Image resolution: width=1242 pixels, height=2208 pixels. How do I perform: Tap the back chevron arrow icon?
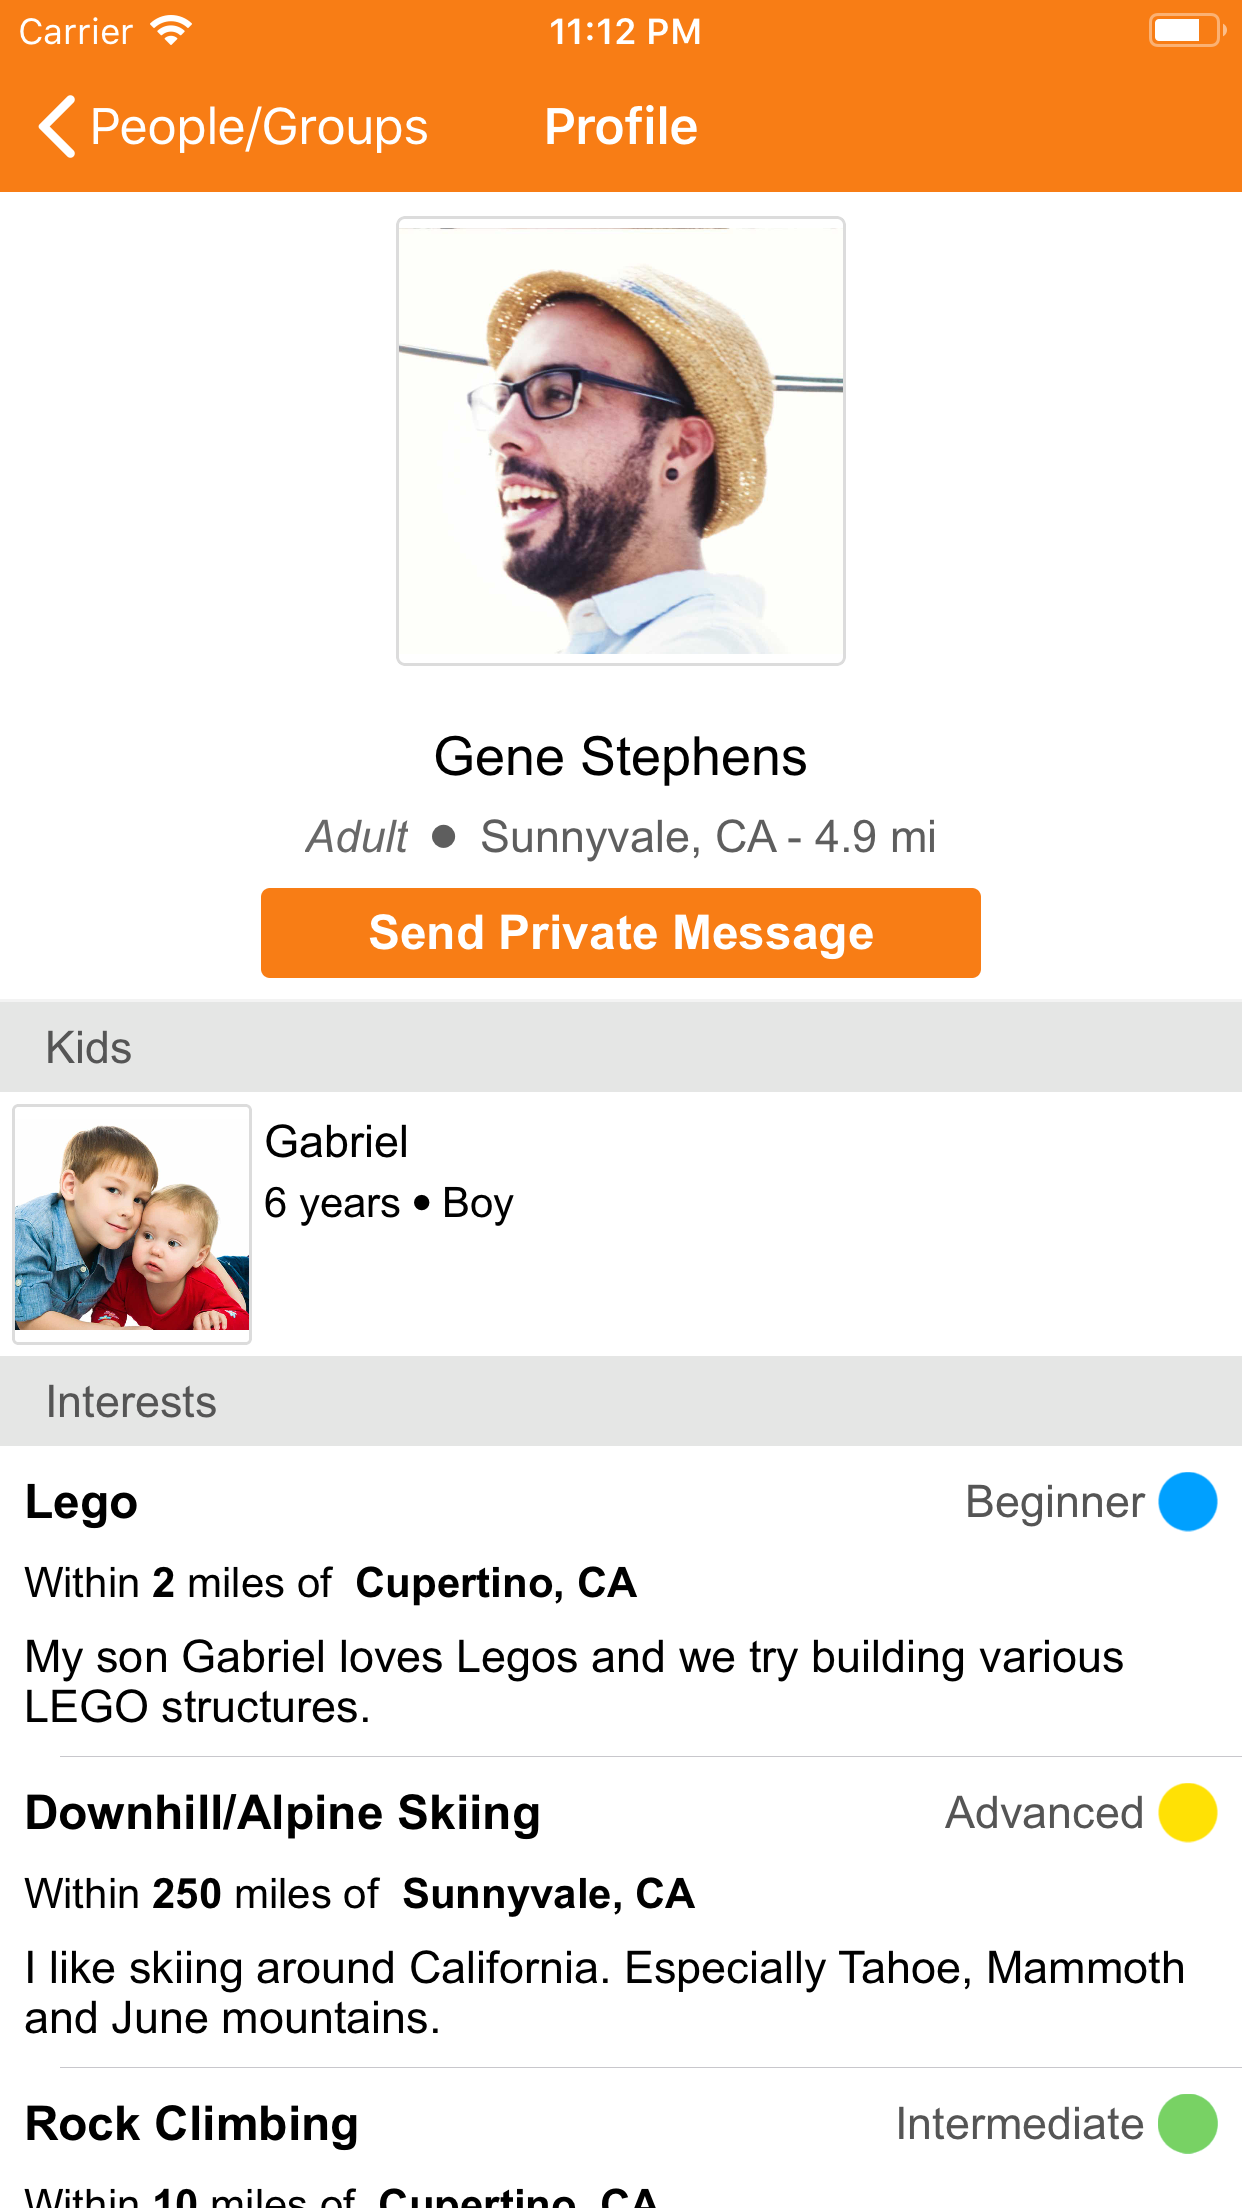[x=57, y=127]
